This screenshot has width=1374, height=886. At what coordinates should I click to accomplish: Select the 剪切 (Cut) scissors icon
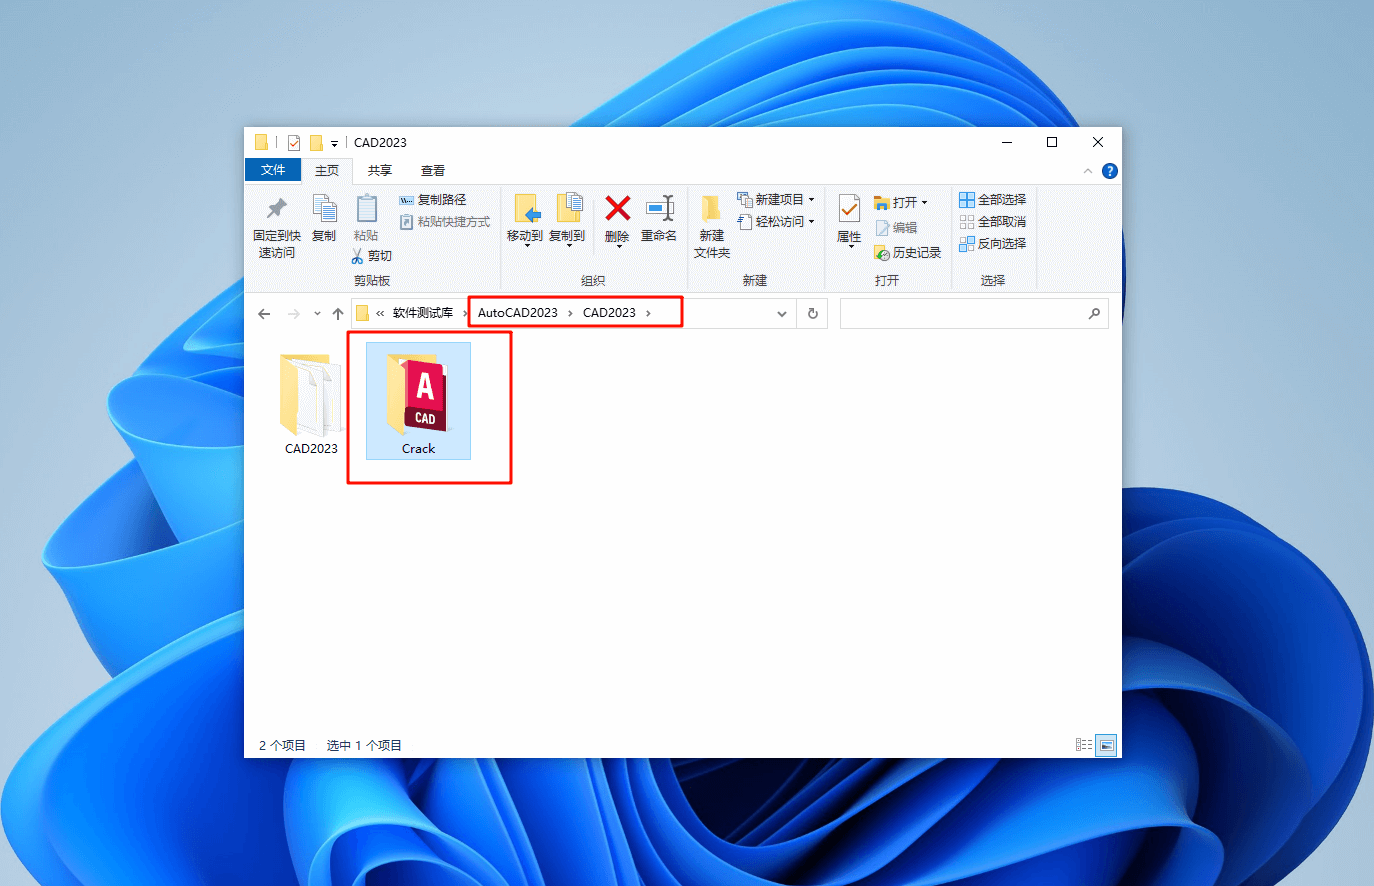[357, 255]
